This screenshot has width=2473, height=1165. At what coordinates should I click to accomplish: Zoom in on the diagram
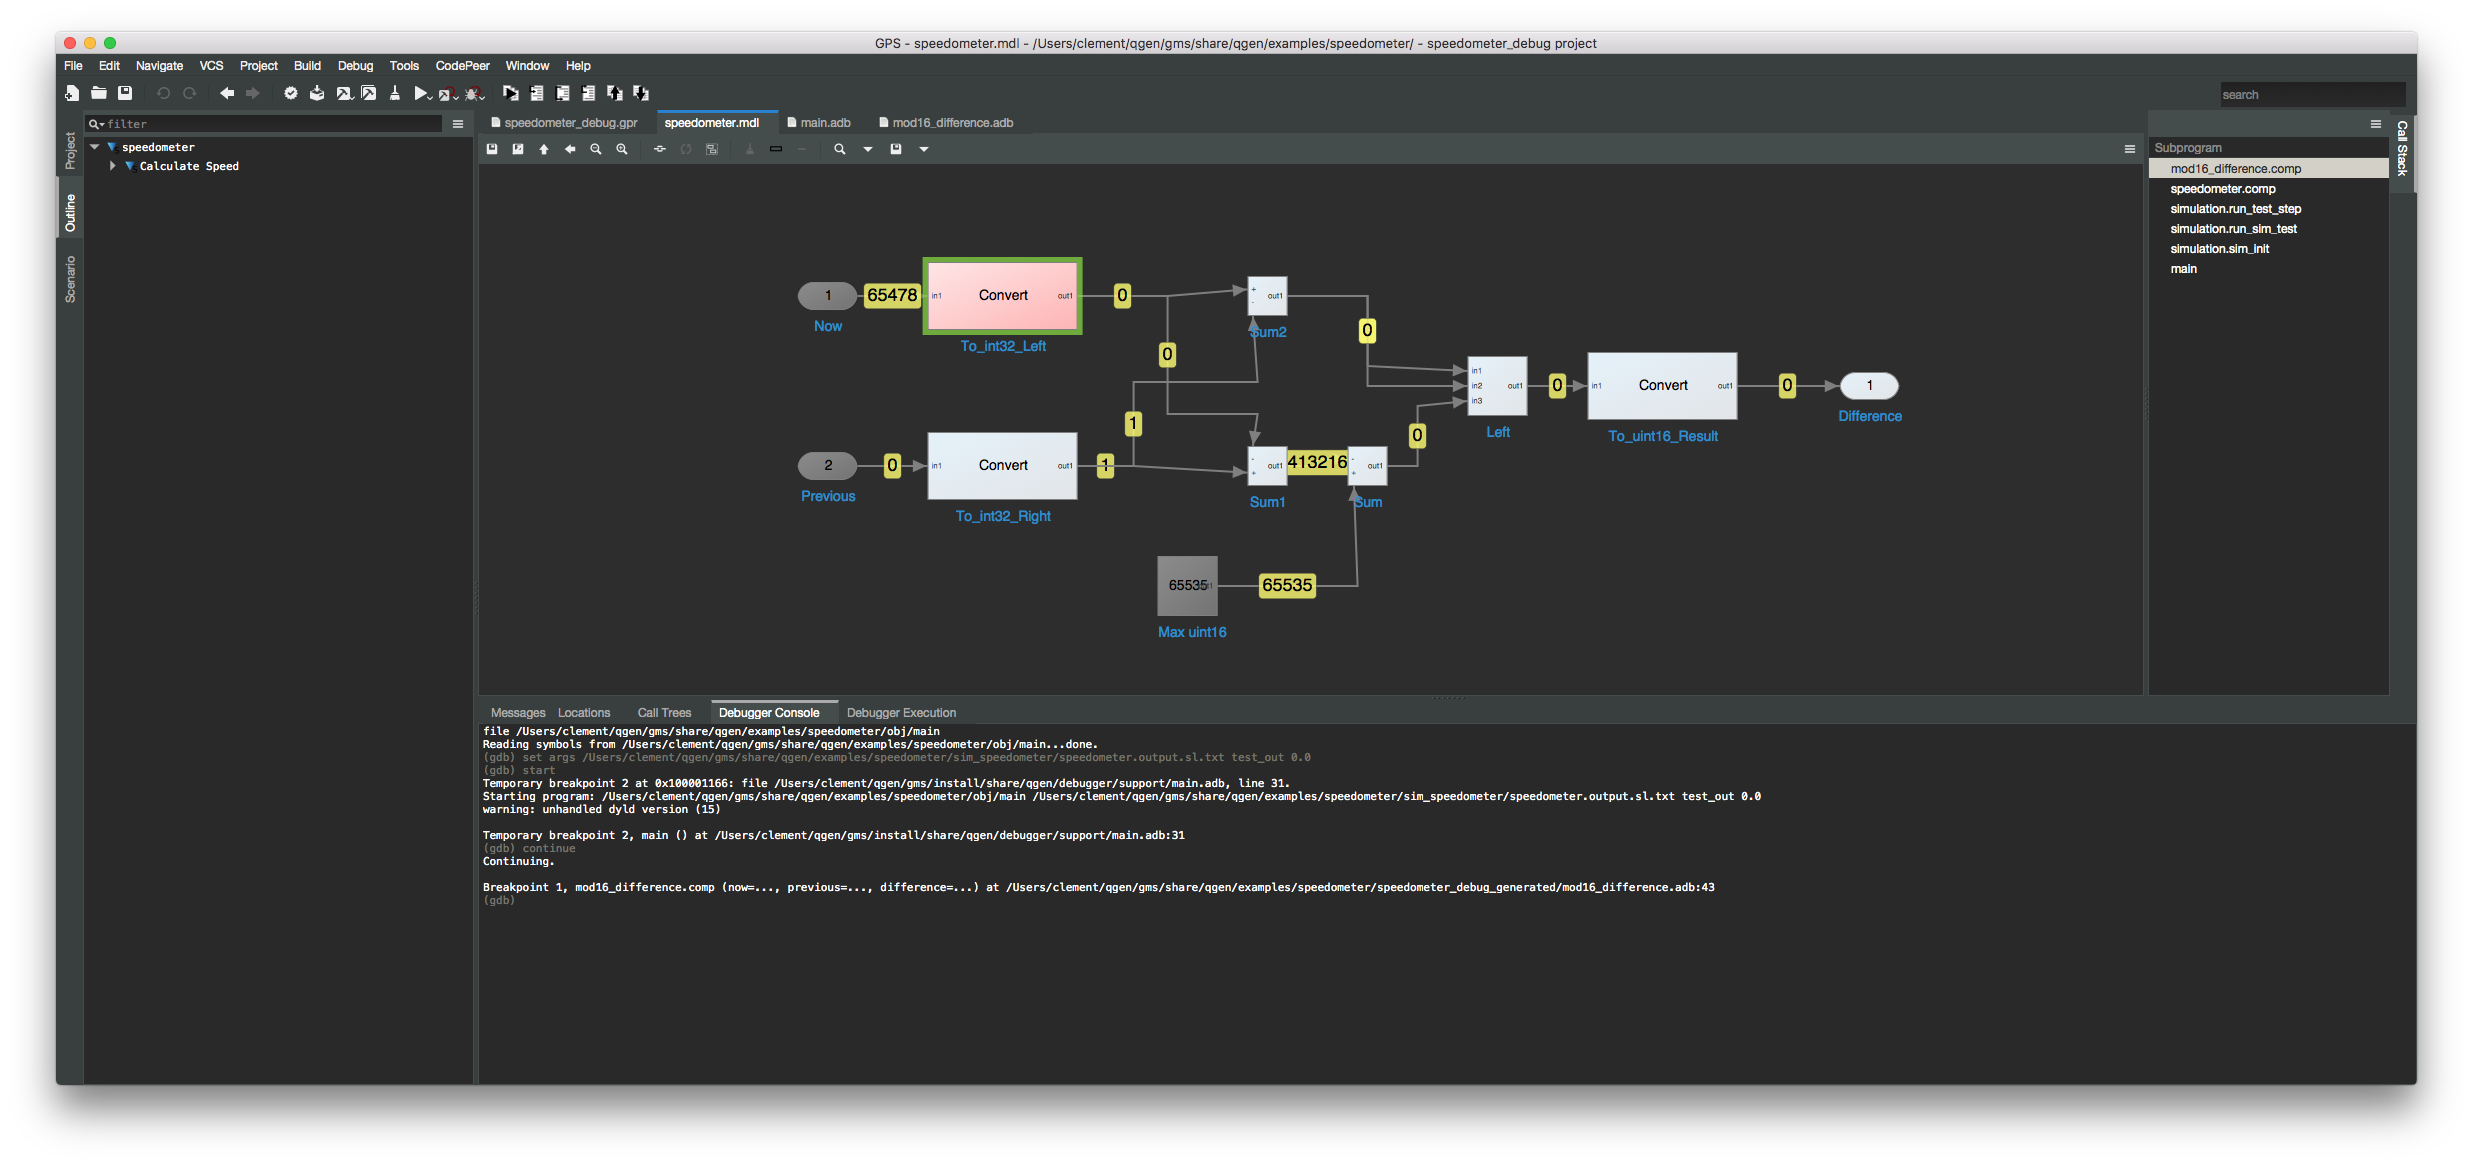[x=622, y=149]
